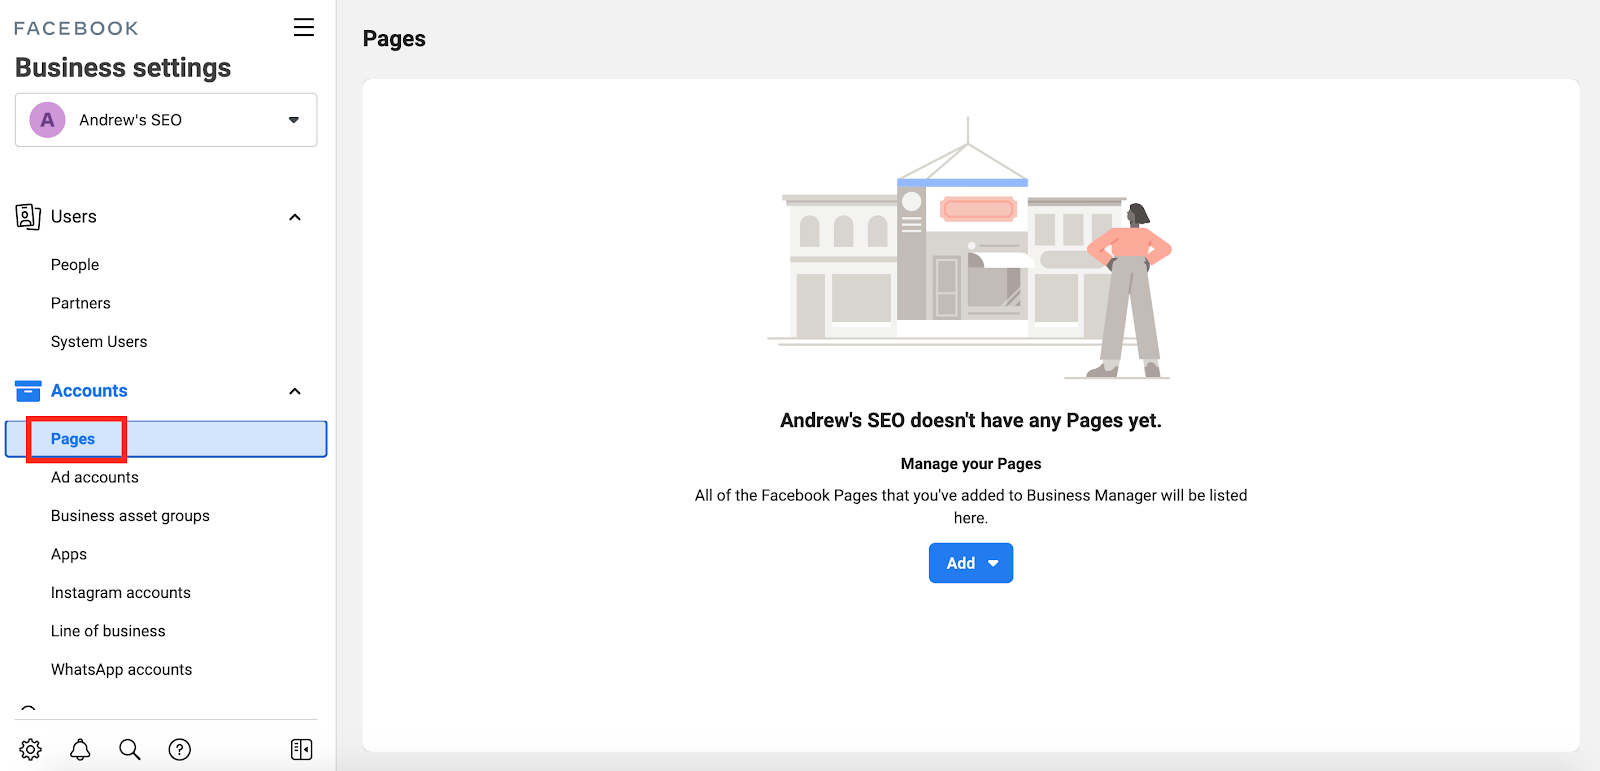Open the notifications bell icon
Image resolution: width=1600 pixels, height=771 pixels.
pos(80,749)
